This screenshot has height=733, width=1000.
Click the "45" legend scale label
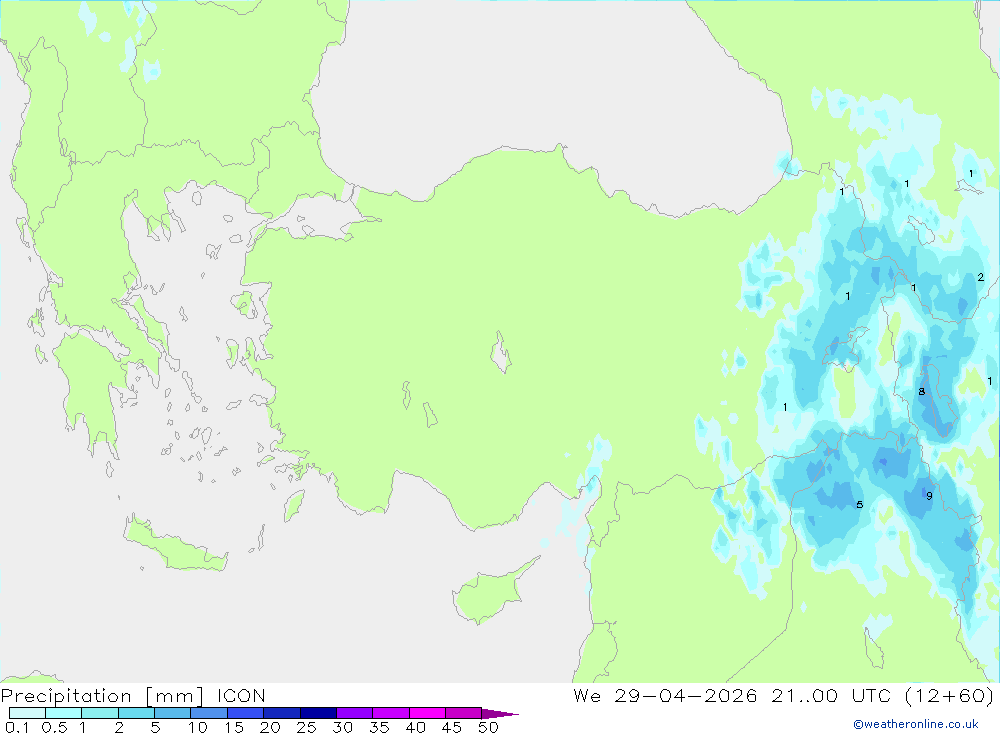[x=452, y=727]
